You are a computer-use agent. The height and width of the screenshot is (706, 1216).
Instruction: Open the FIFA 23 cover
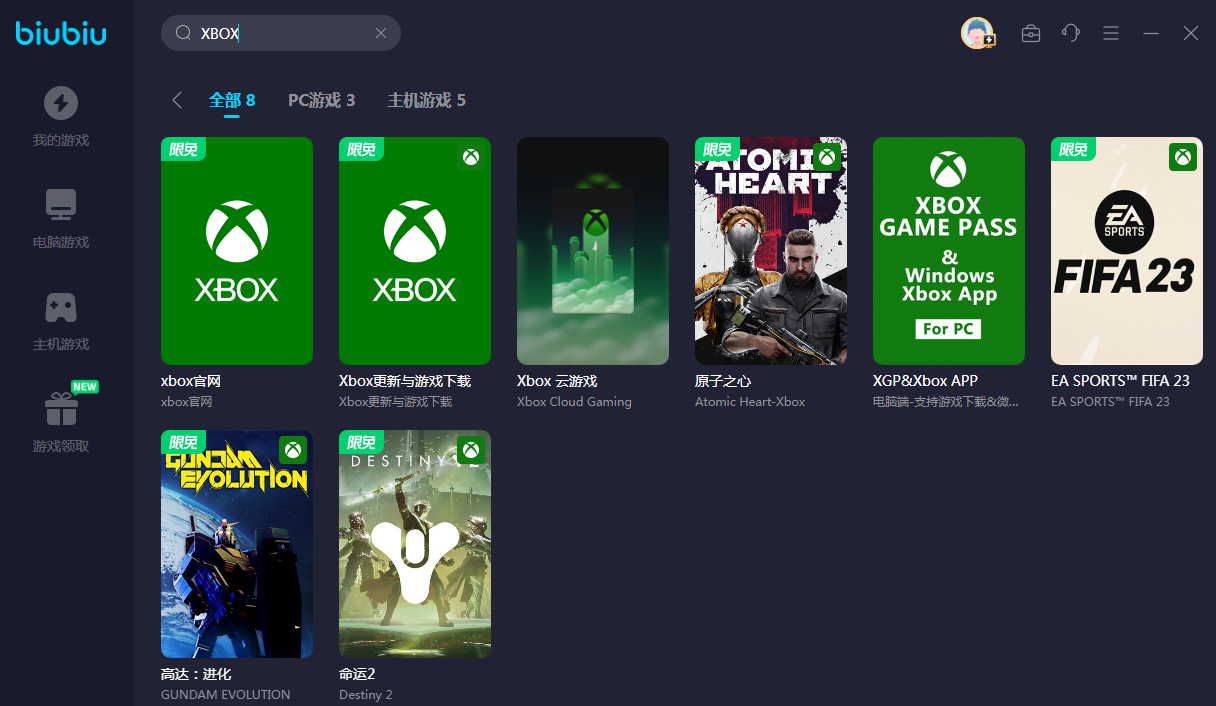[x=1127, y=251]
